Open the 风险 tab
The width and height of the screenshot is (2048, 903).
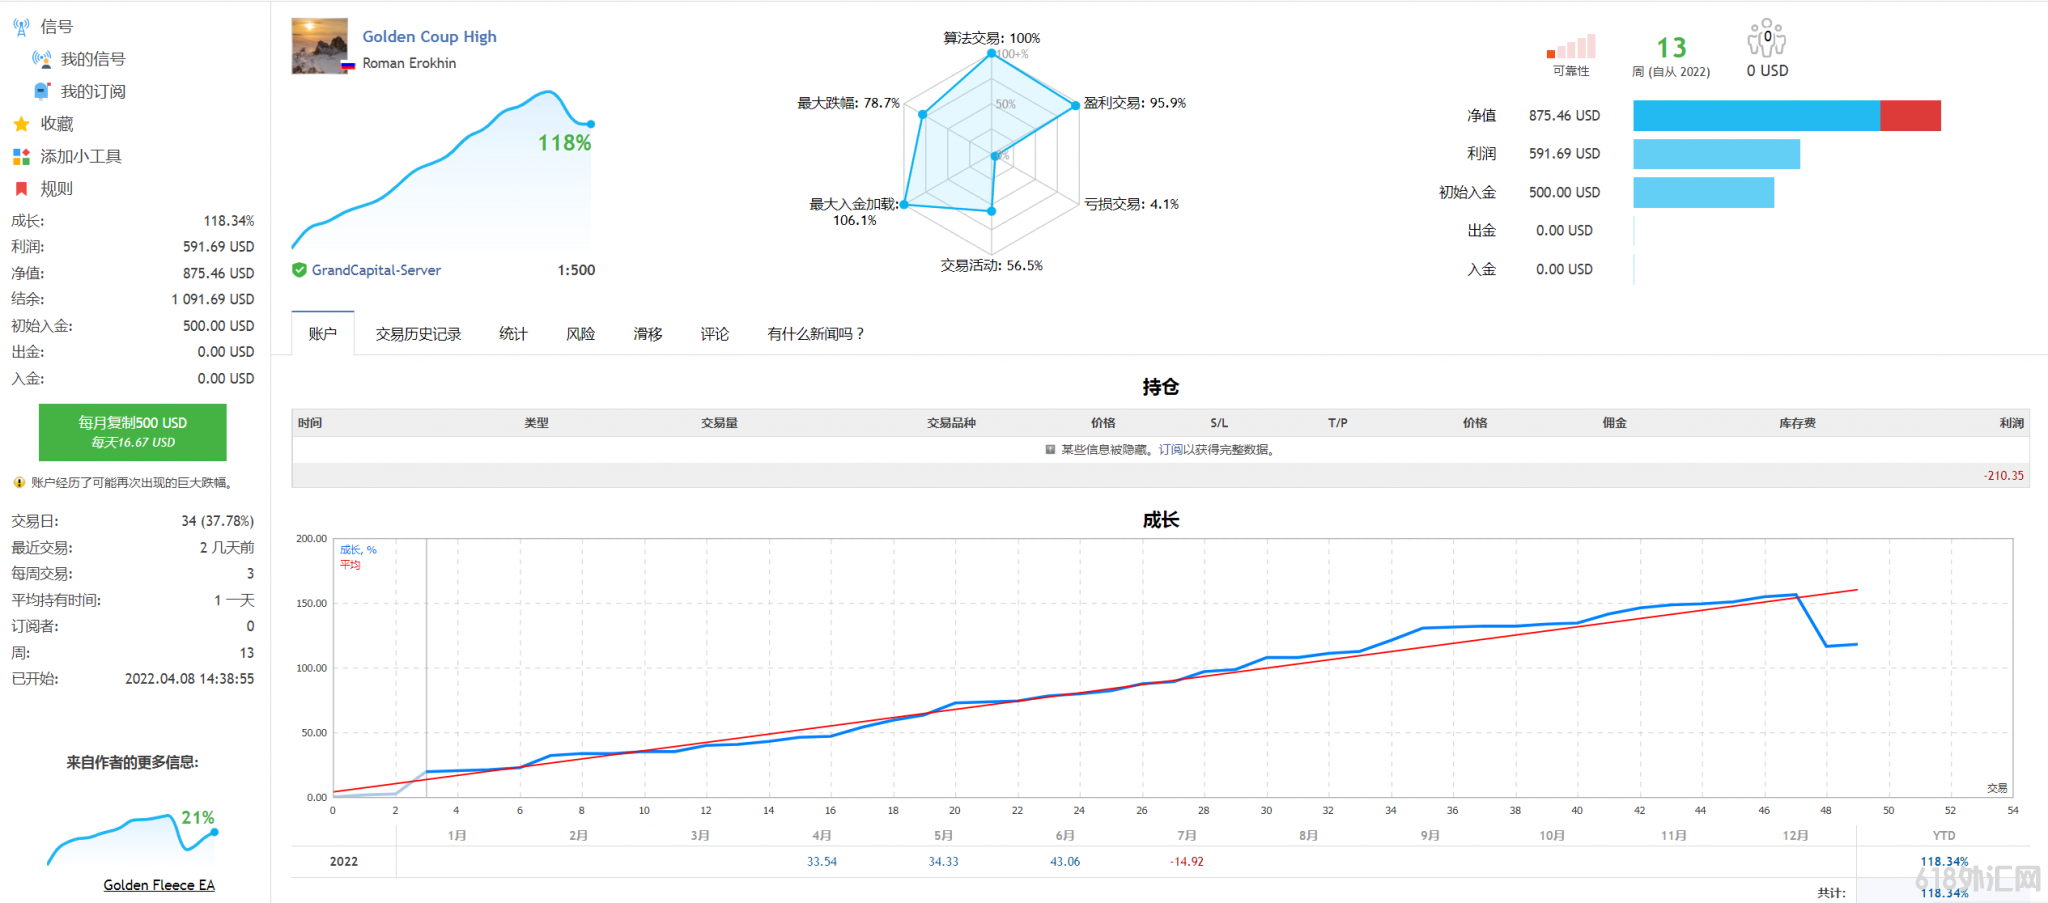click(580, 334)
